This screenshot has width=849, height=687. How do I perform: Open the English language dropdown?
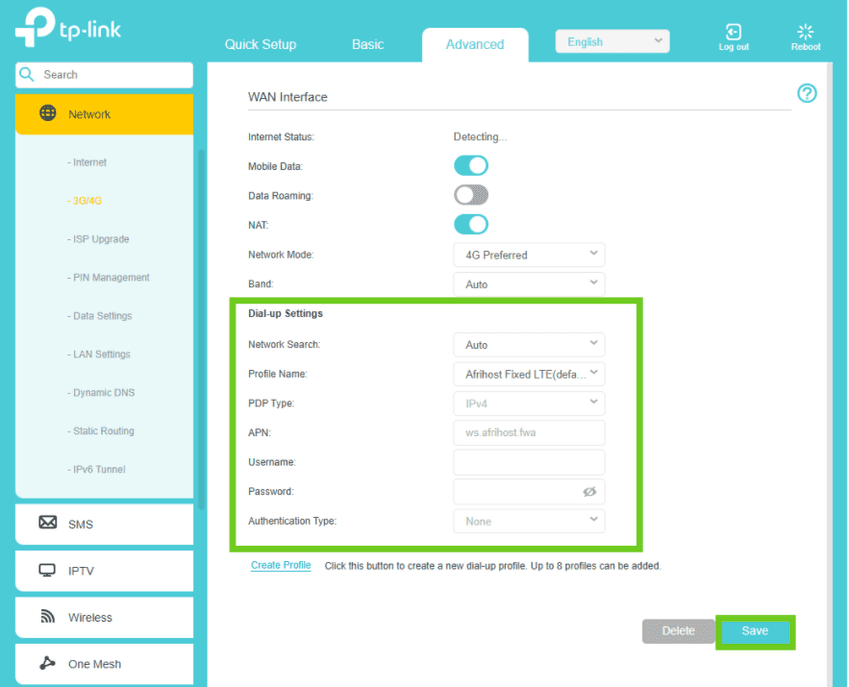click(x=612, y=42)
